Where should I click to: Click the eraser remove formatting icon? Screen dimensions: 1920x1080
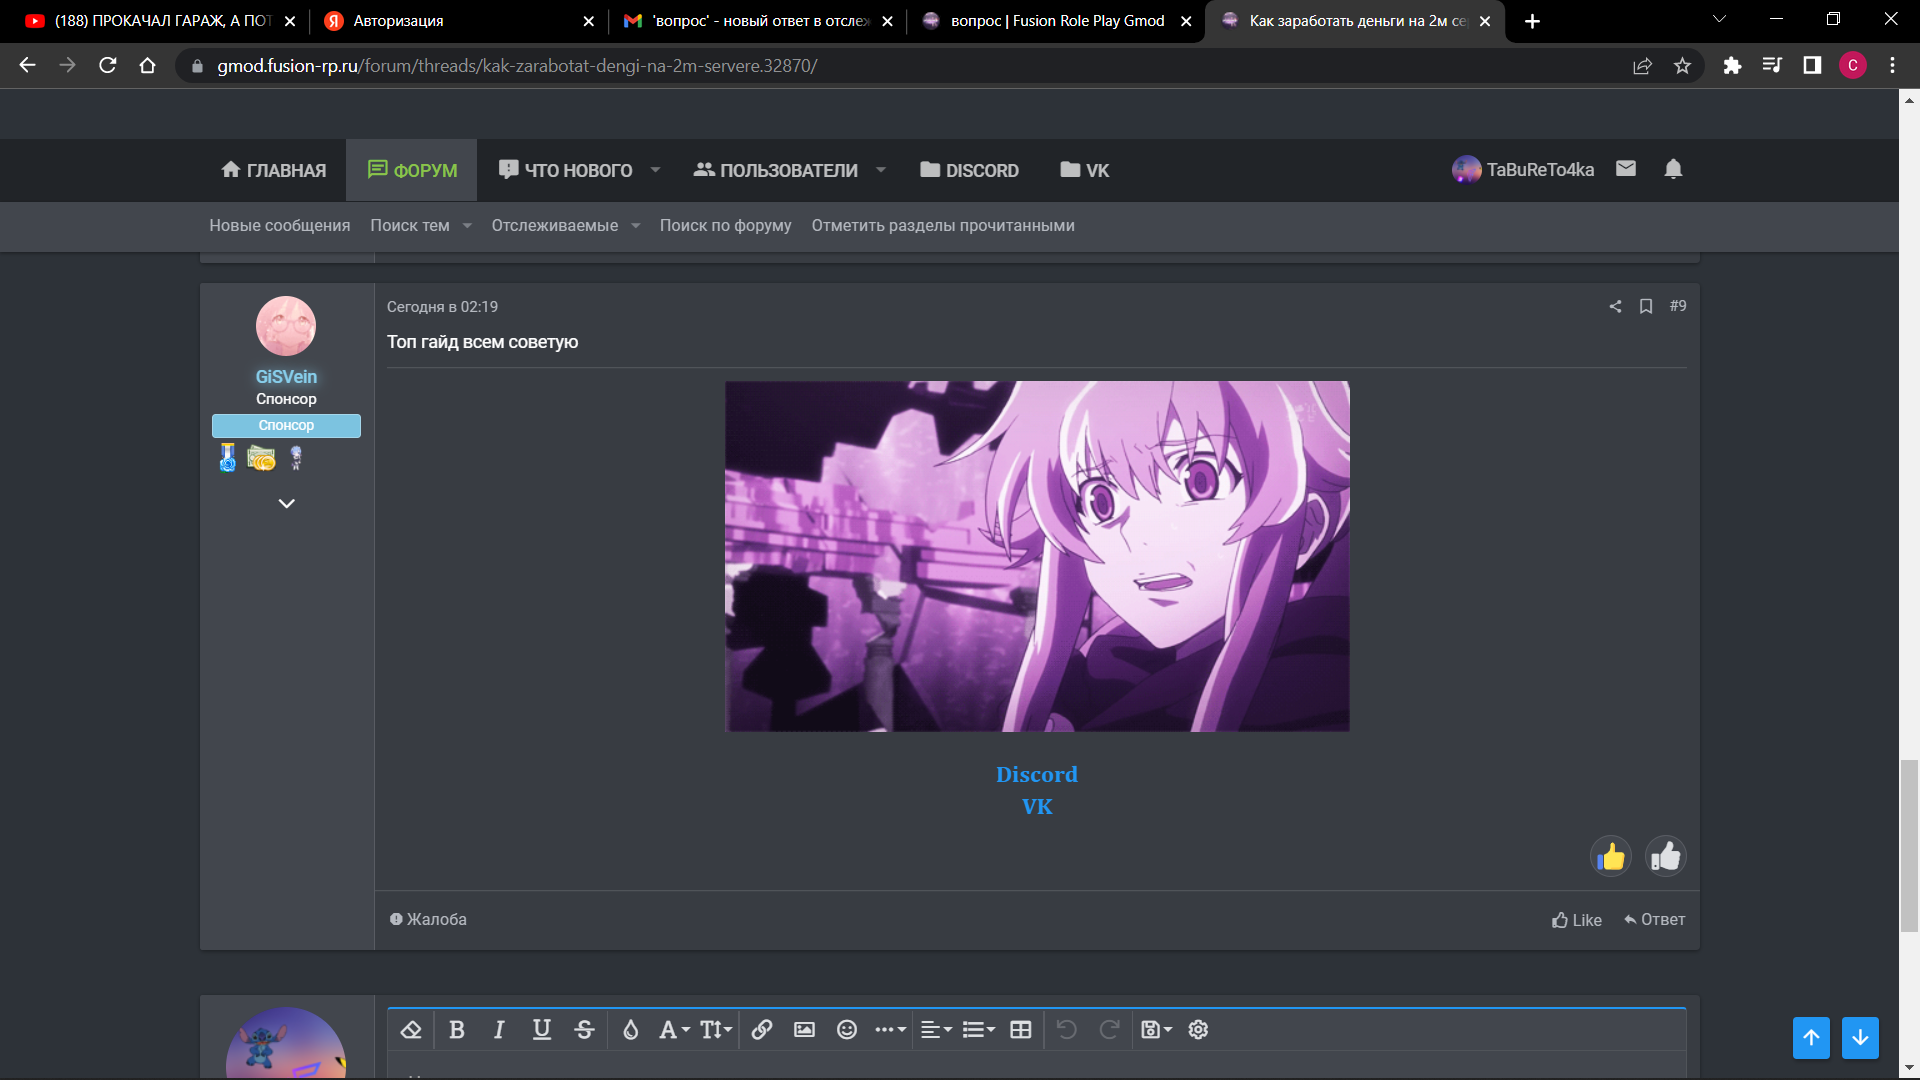411,1030
